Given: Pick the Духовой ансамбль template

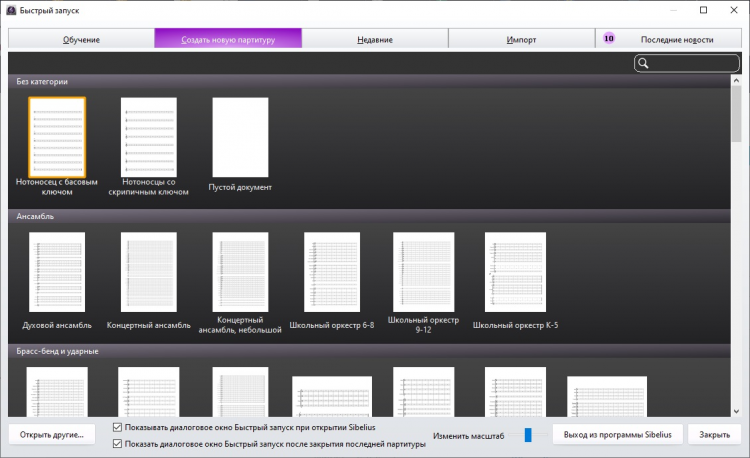Looking at the screenshot, I should pyautogui.click(x=57, y=272).
